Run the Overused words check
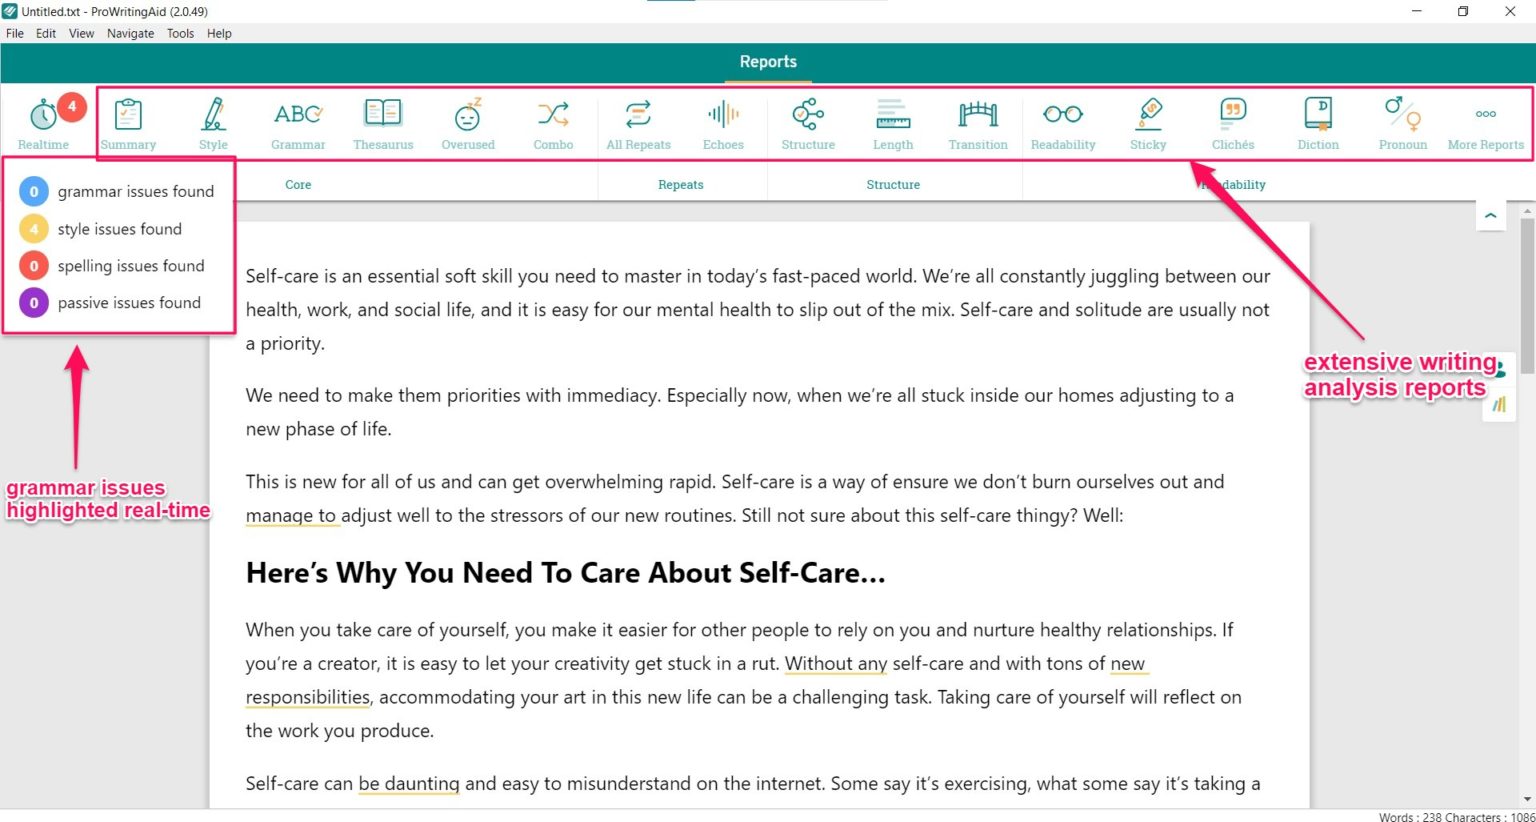This screenshot has width=1536, height=822. [x=468, y=120]
